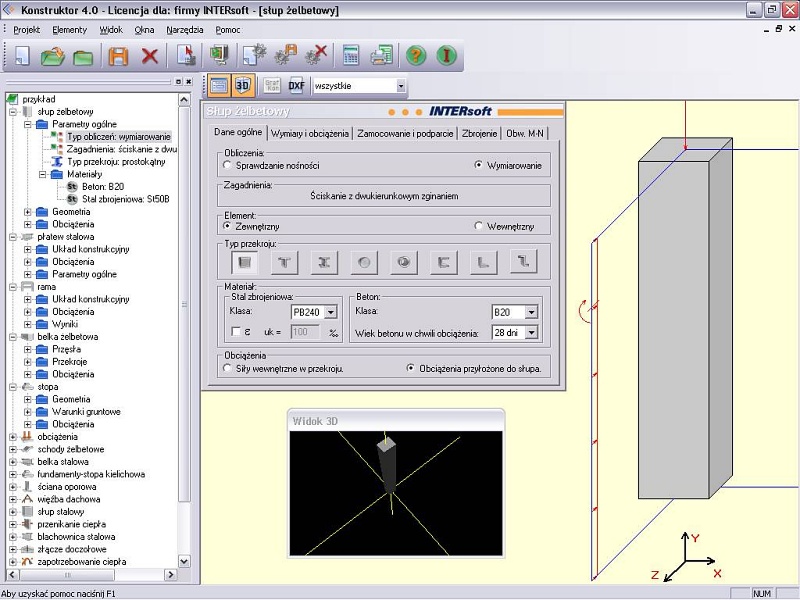Select T-shaped cross-section type icon
Image resolution: width=800 pixels, height=600 pixels.
coord(285,262)
